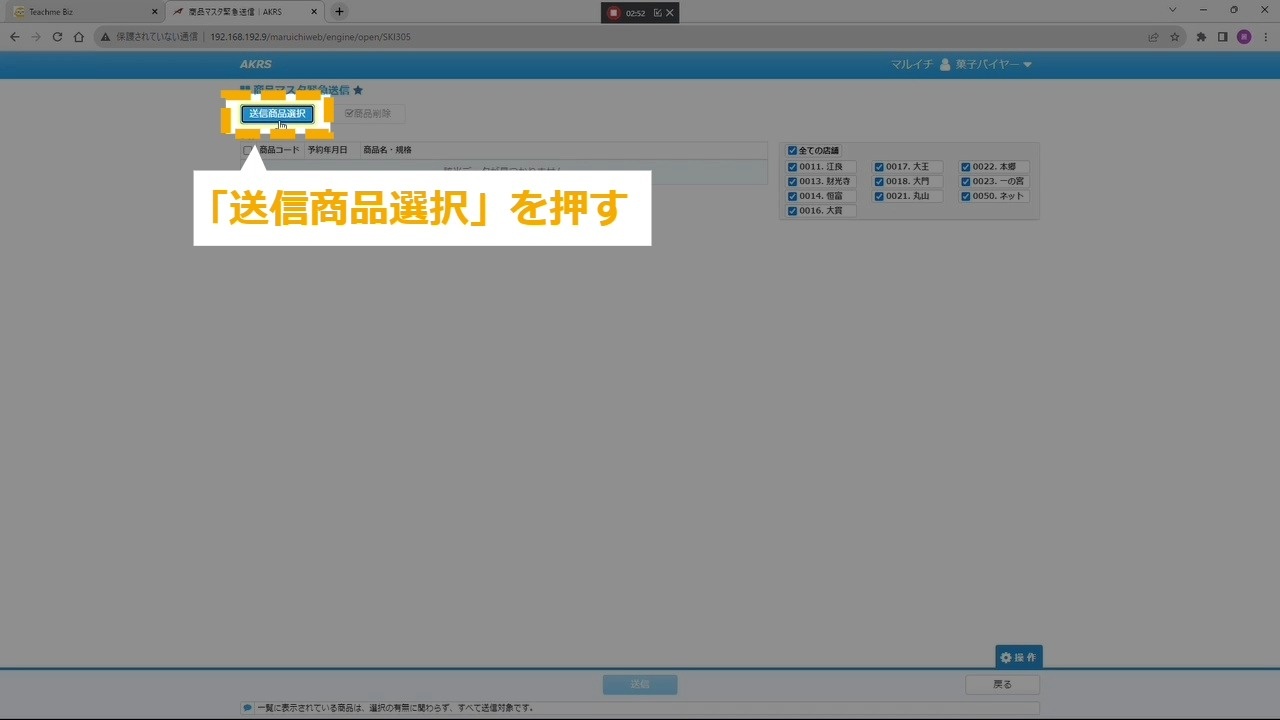Click the 送信 button at the bottom
The width and height of the screenshot is (1280, 720).
tap(640, 685)
